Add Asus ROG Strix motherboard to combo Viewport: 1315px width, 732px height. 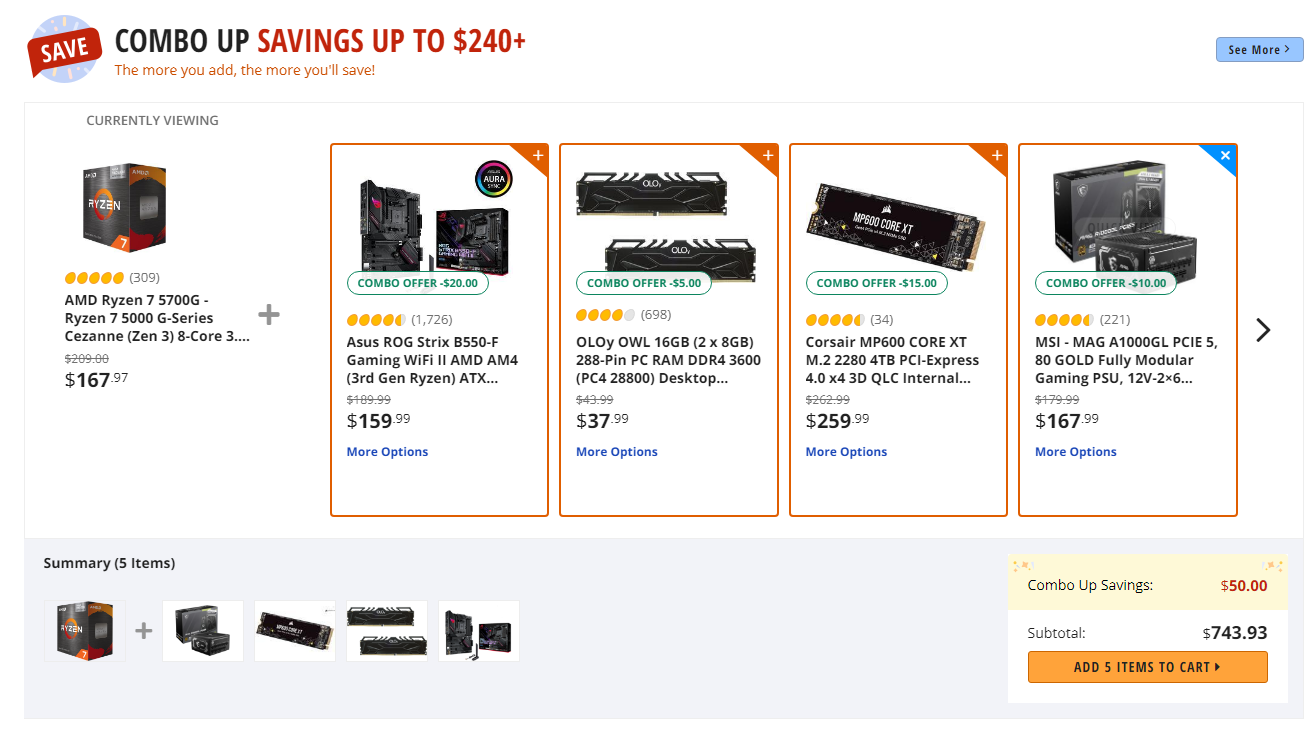pos(538,156)
